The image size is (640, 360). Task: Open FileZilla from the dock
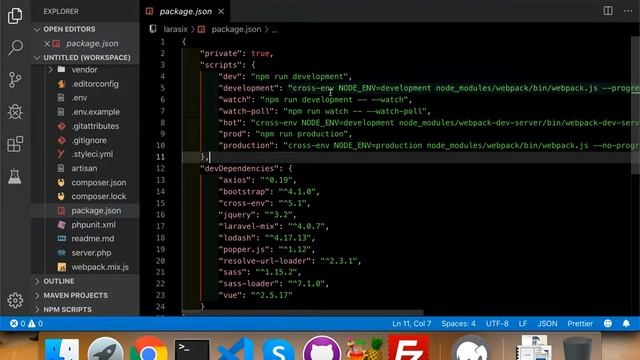(x=408, y=348)
